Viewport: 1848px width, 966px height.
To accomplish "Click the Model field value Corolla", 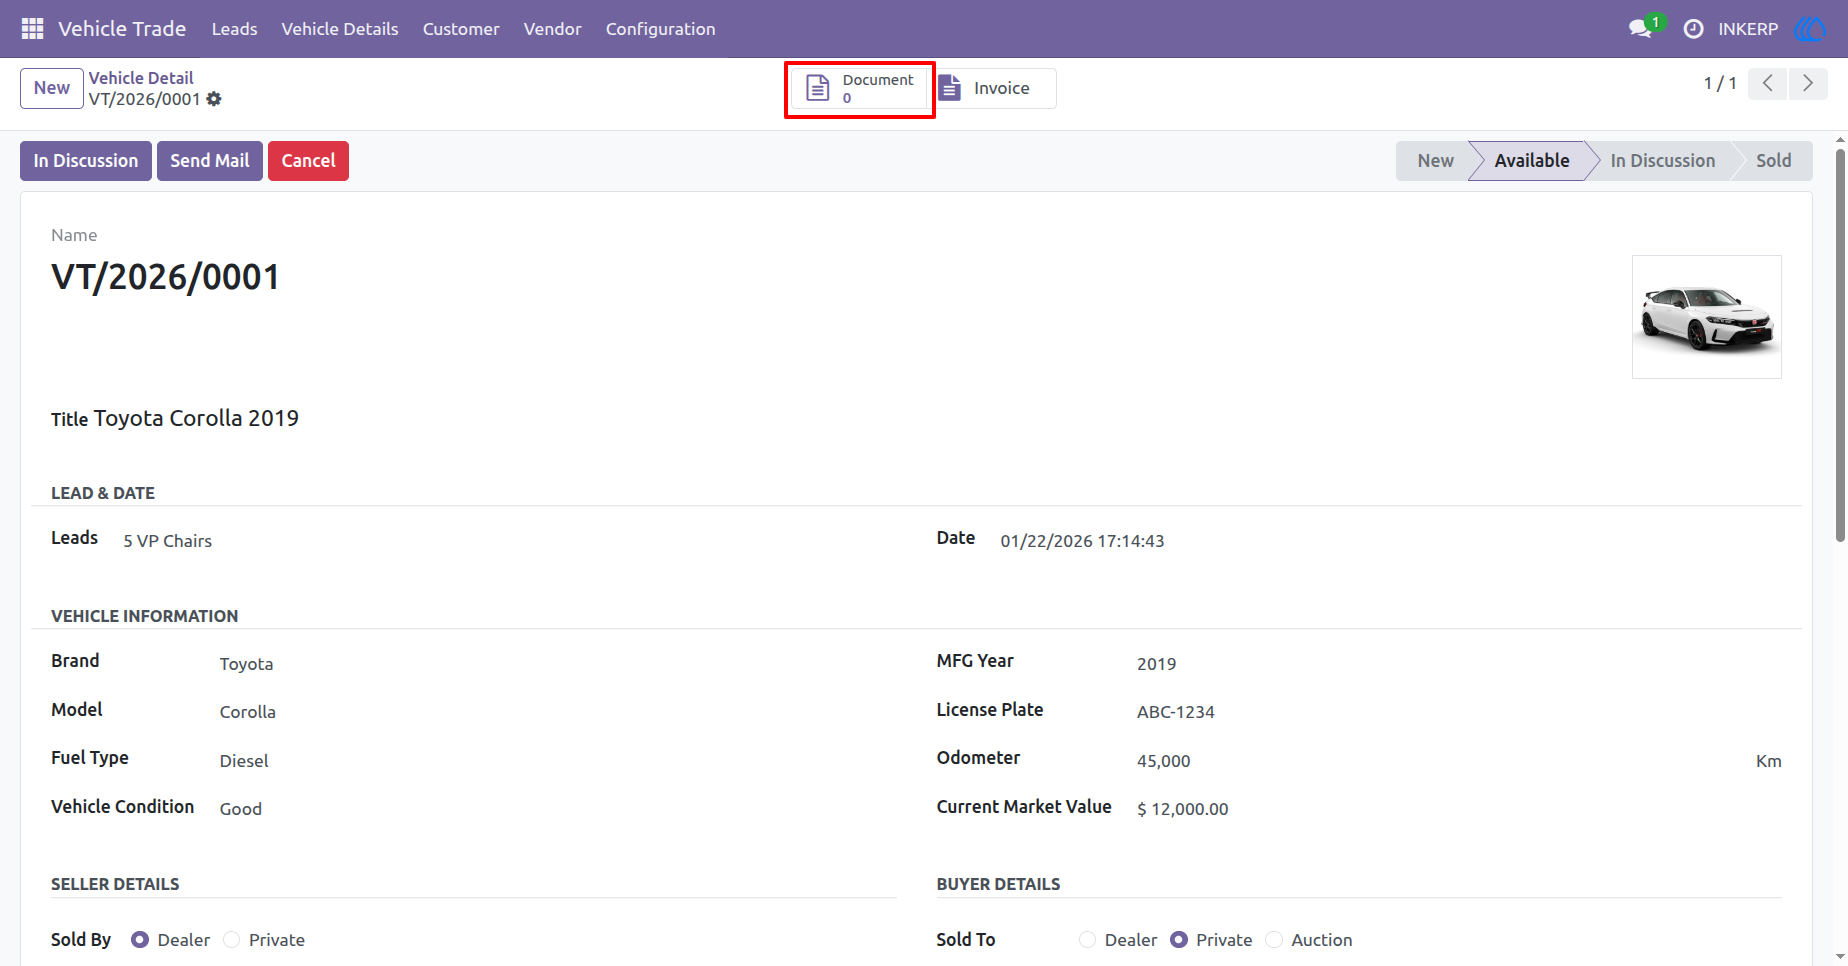I will (248, 712).
